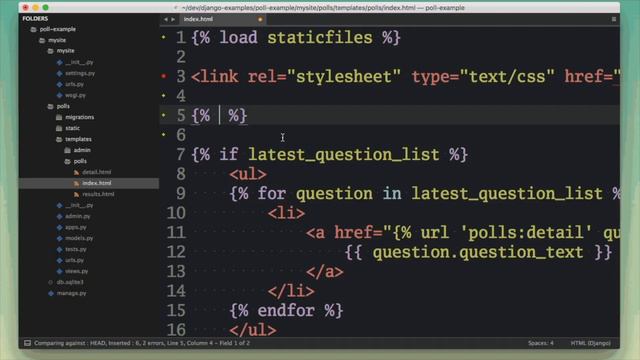Click the HTML file icon beside results.html

point(76,194)
